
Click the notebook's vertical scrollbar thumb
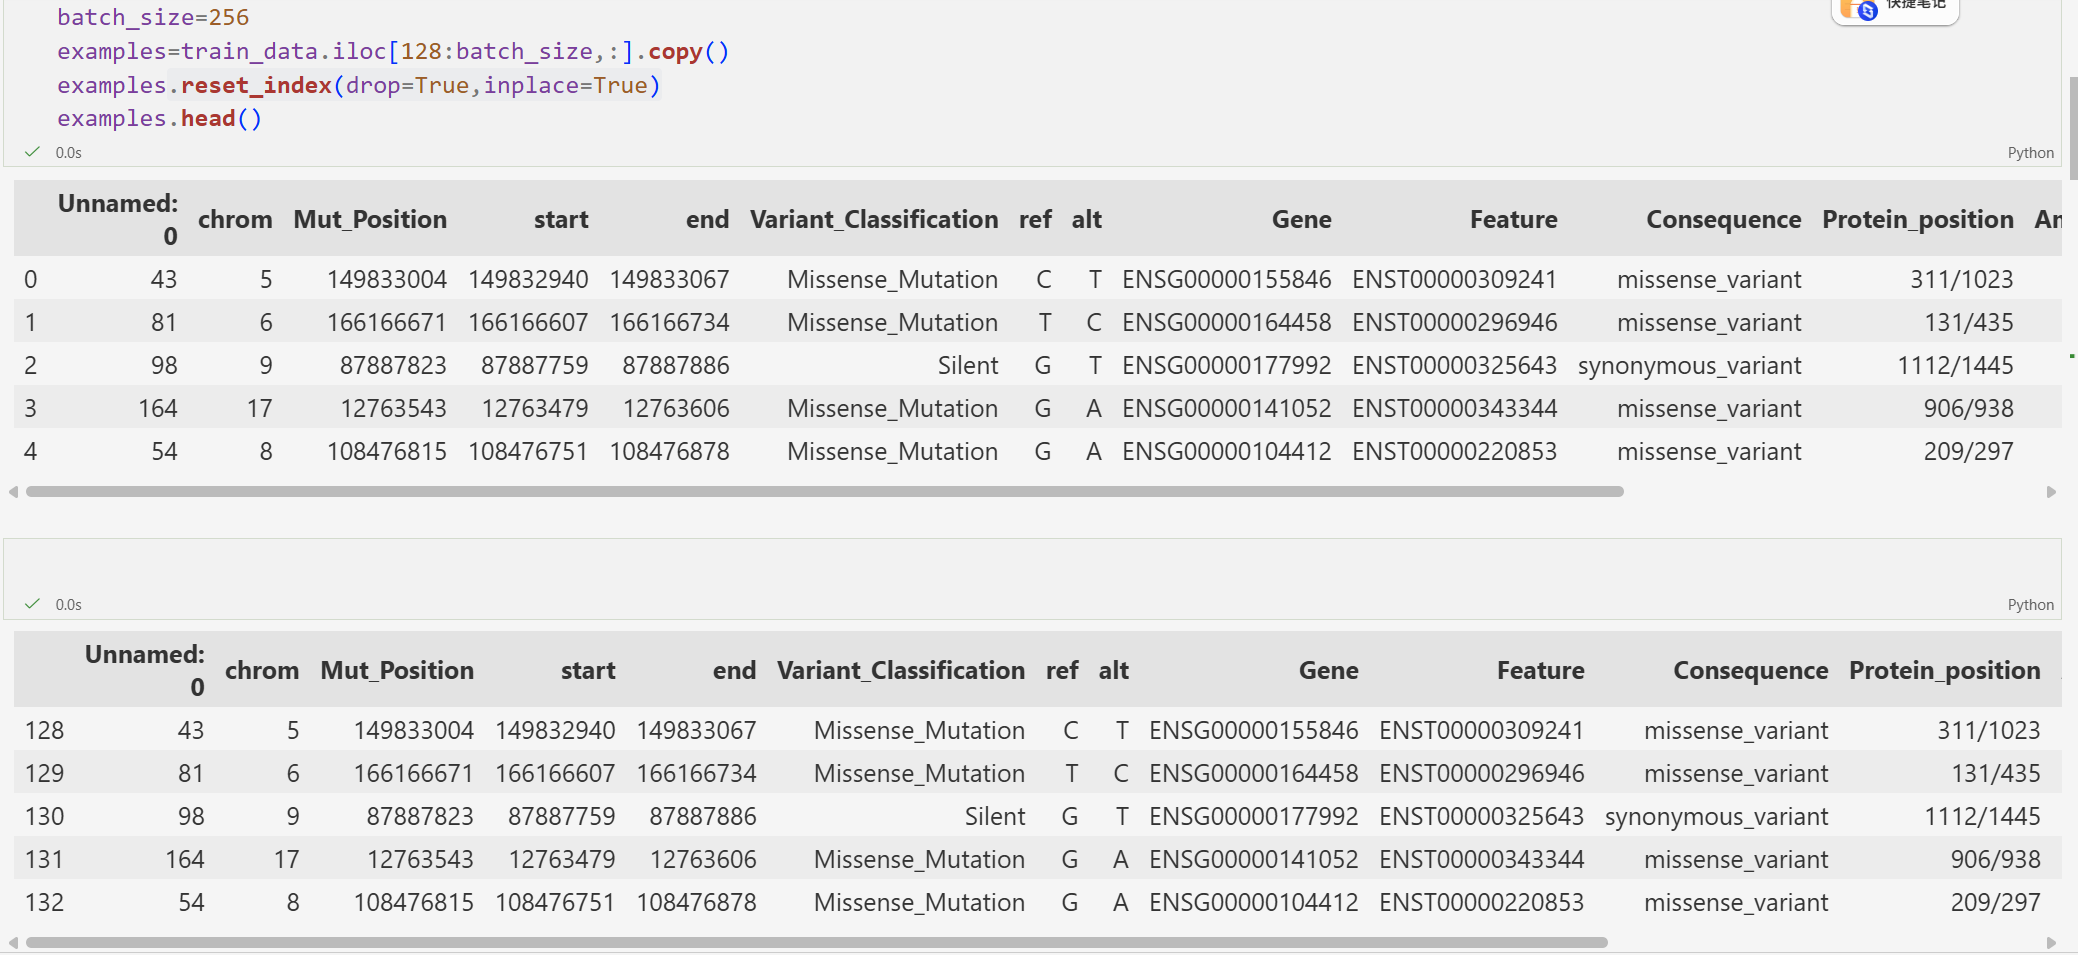(x=2072, y=128)
